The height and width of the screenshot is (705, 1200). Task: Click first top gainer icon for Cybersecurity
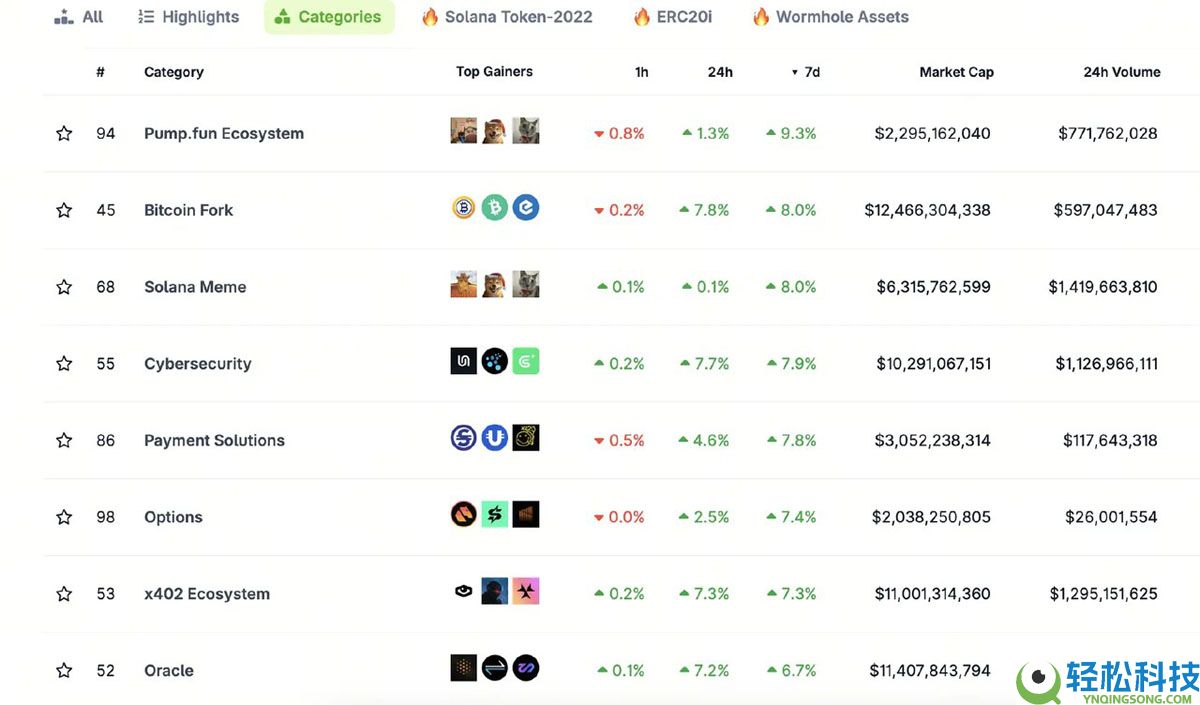coord(463,361)
